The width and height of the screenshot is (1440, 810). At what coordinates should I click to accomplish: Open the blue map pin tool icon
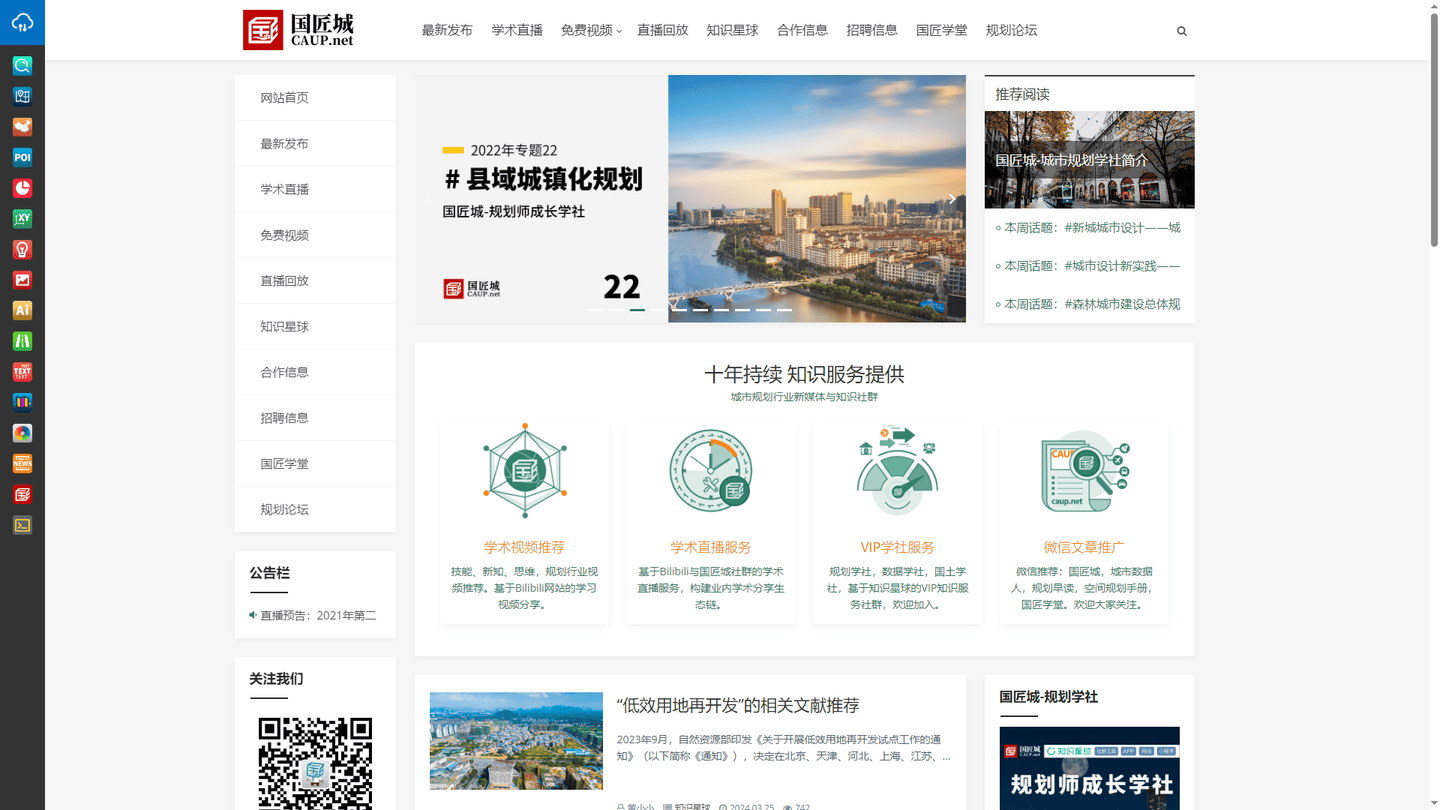[x=22, y=96]
